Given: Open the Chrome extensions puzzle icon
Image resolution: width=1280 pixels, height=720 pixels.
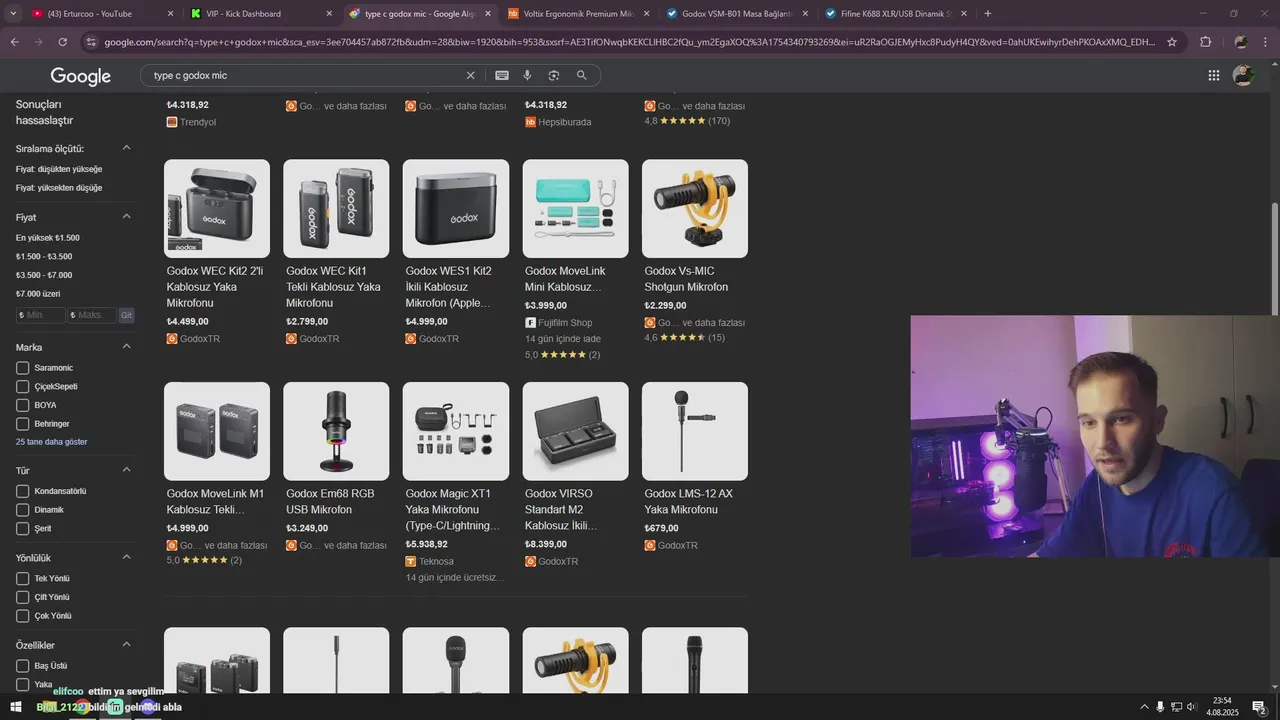Looking at the screenshot, I should [1205, 42].
